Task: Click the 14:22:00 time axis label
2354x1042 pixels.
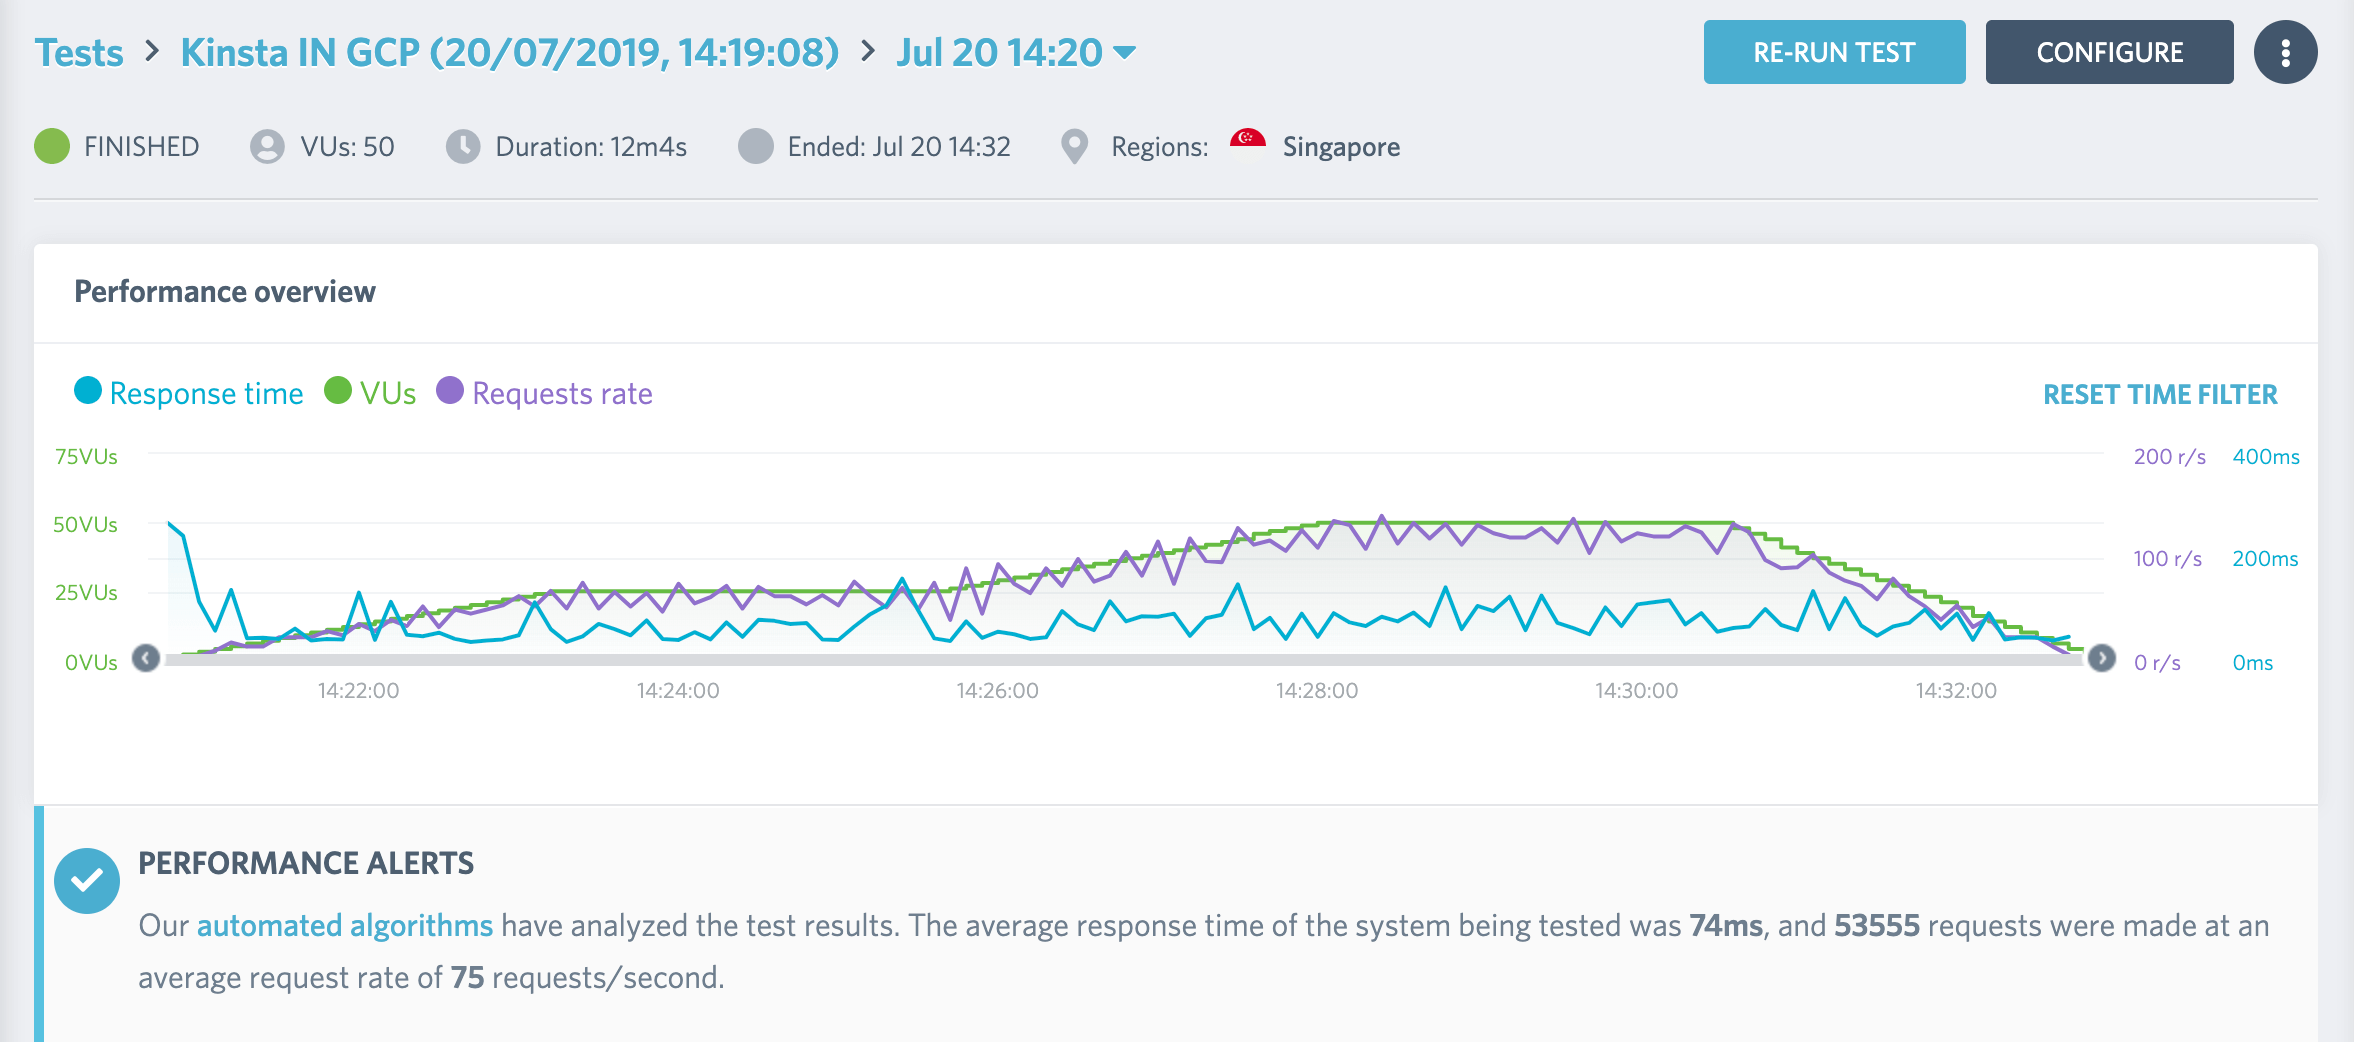Action: tap(358, 690)
